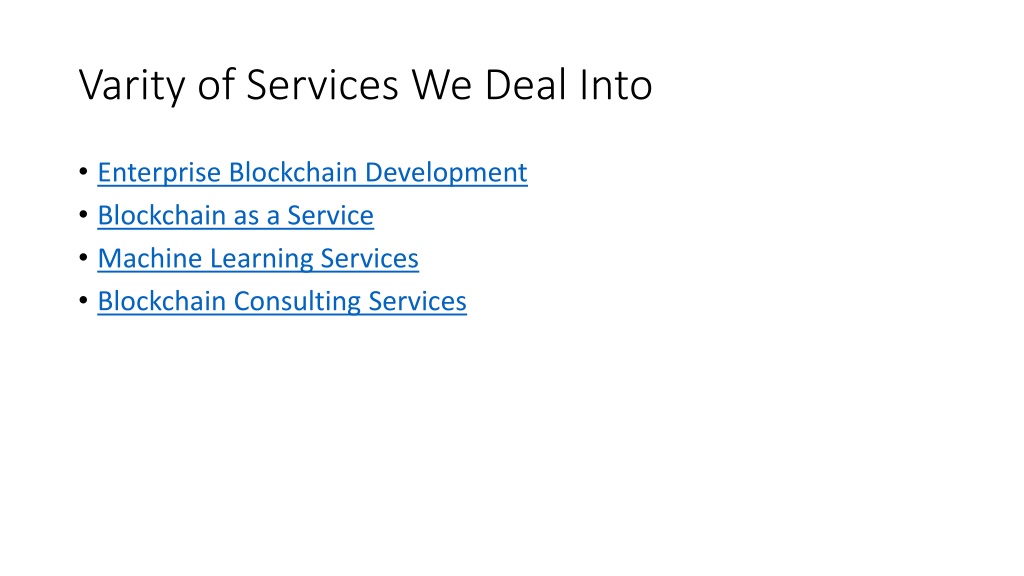The height and width of the screenshot is (576, 1024).
Task: Click the word 'Into' in the title
Action: pyautogui.click(x=616, y=85)
